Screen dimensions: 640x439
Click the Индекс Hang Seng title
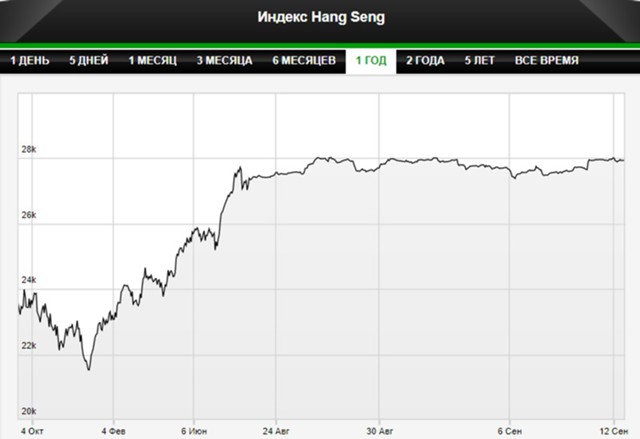click(x=321, y=17)
